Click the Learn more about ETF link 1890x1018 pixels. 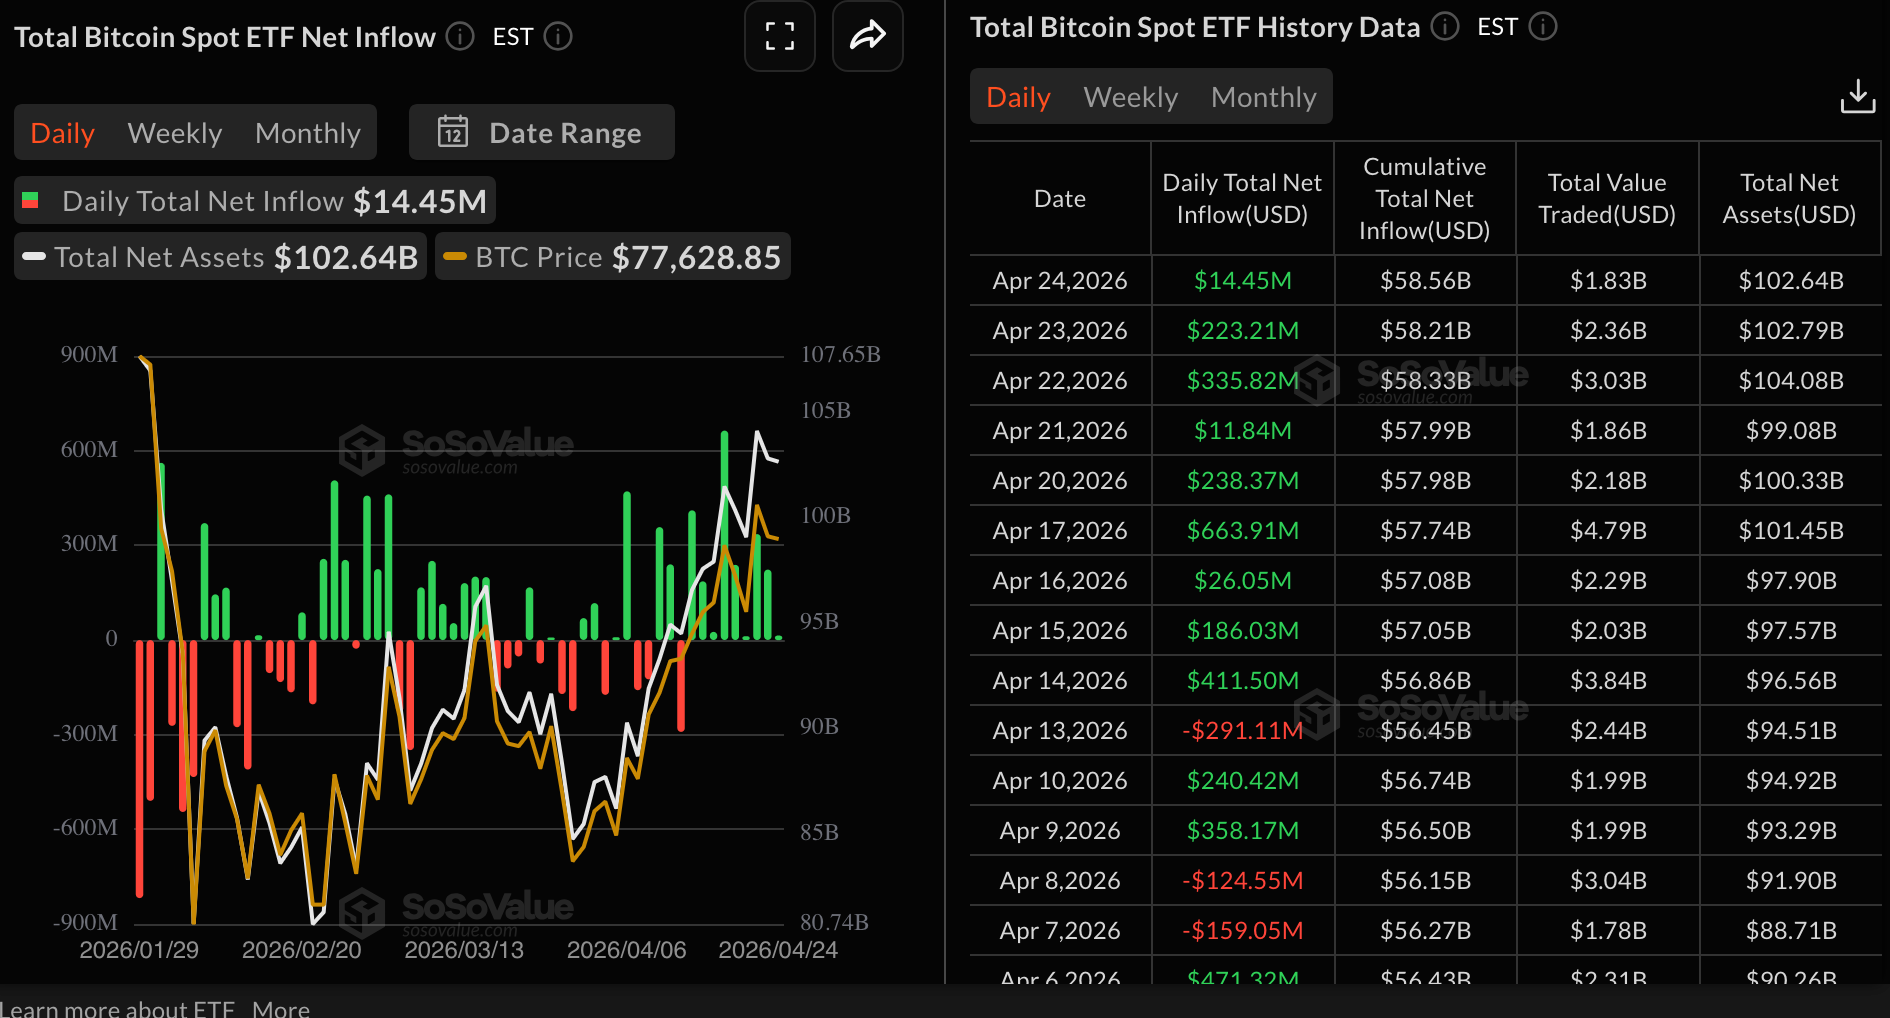point(117,1008)
